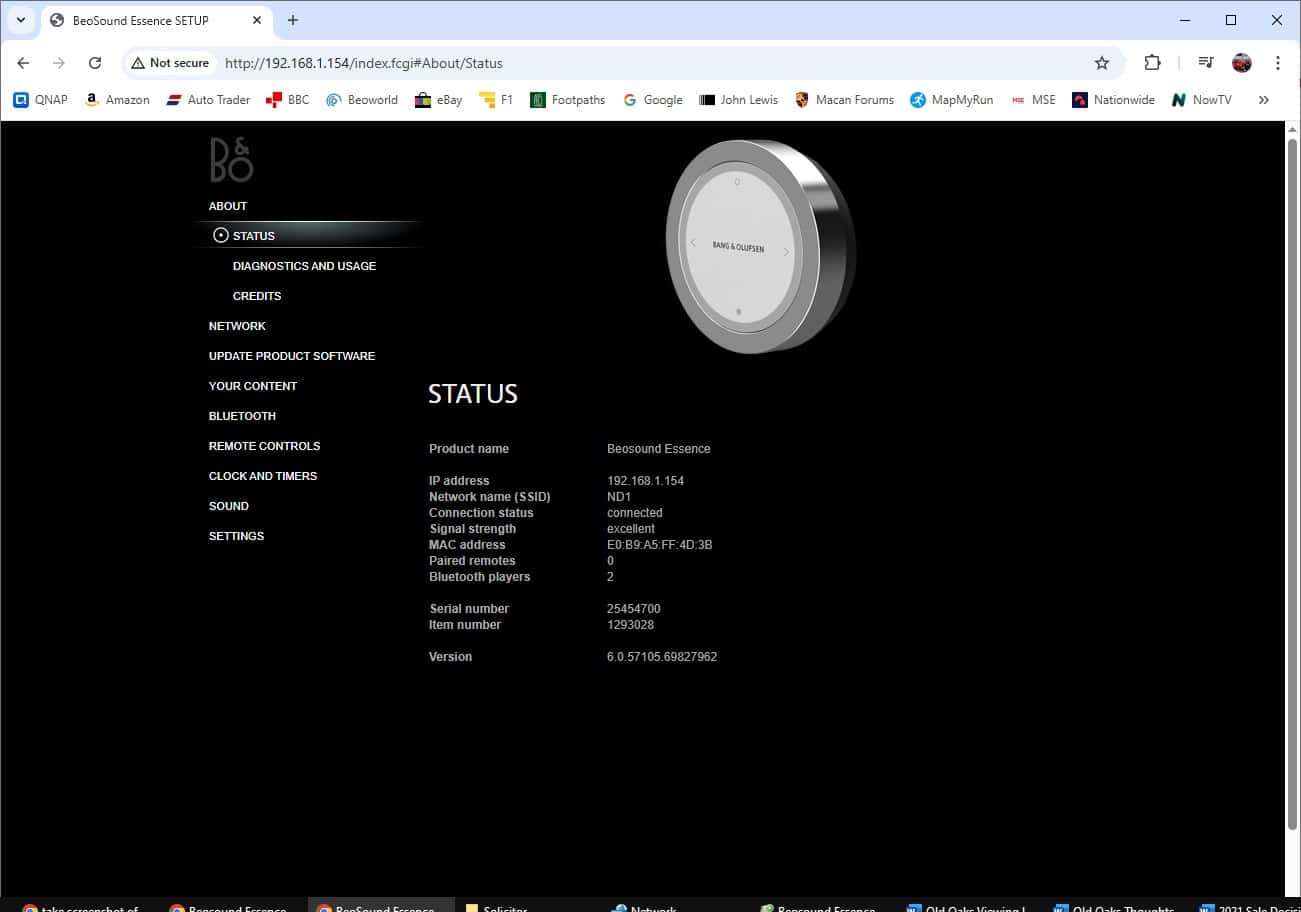Open the NowTV bookmark
This screenshot has height=912, width=1301.
coord(1201,100)
